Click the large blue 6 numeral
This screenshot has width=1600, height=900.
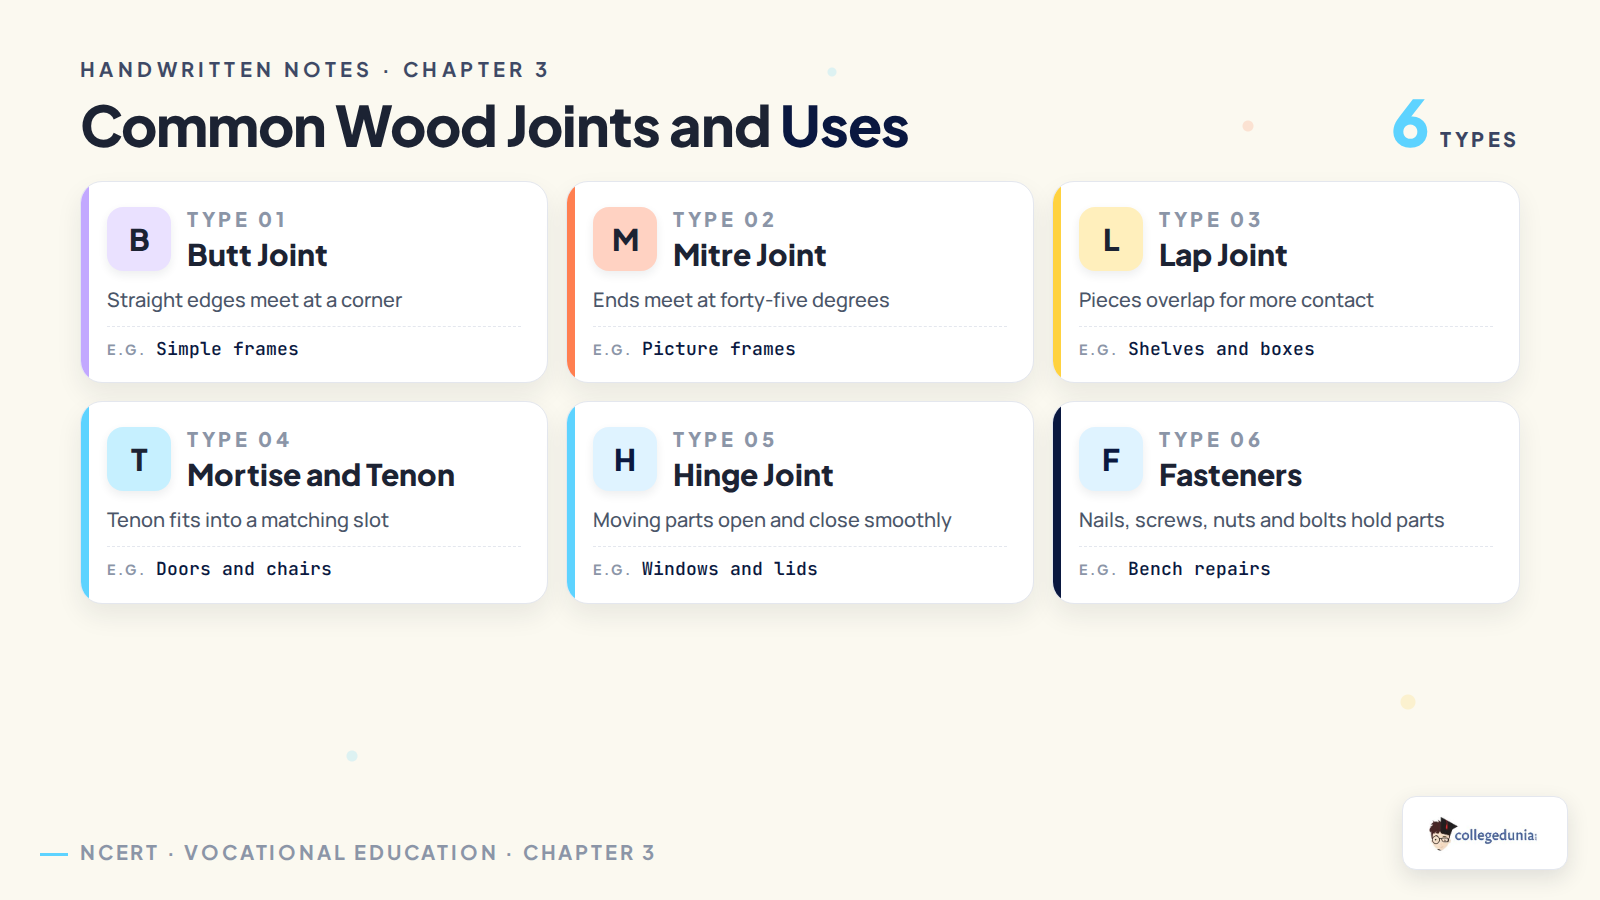1410,123
